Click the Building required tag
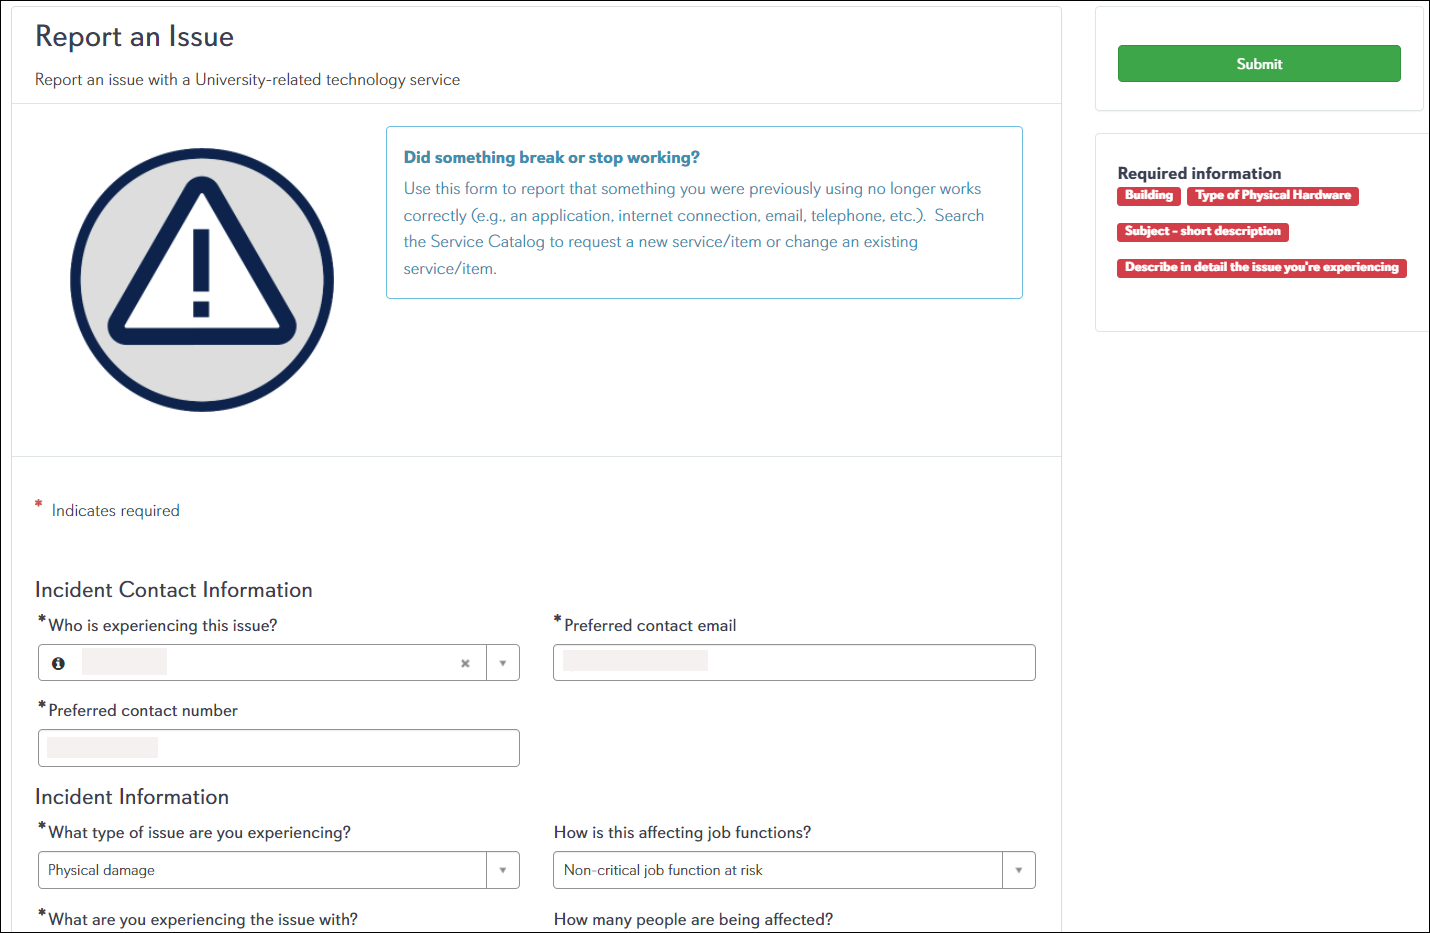1430x933 pixels. (x=1148, y=196)
